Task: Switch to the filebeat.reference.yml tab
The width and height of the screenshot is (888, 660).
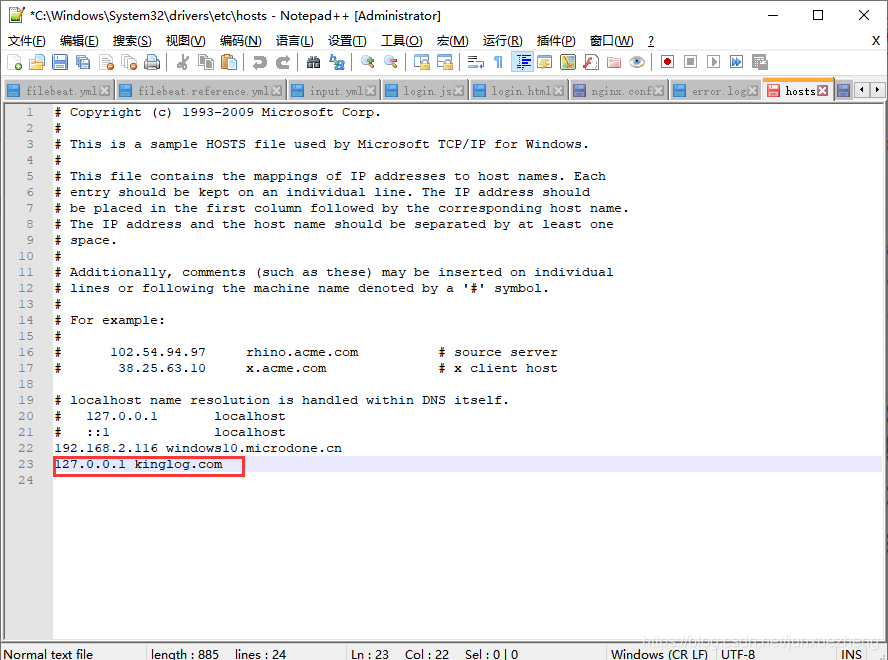Action: [x=201, y=91]
